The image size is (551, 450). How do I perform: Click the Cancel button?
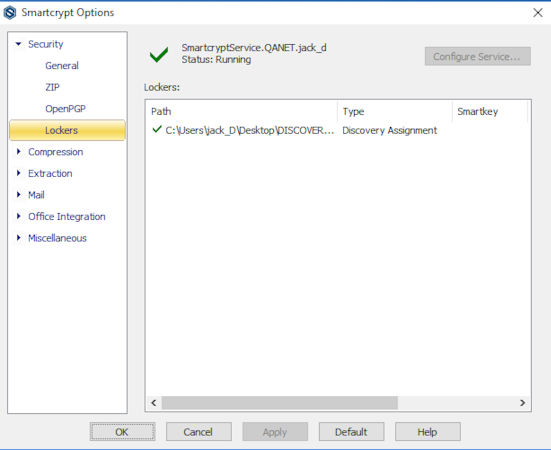coord(199,432)
